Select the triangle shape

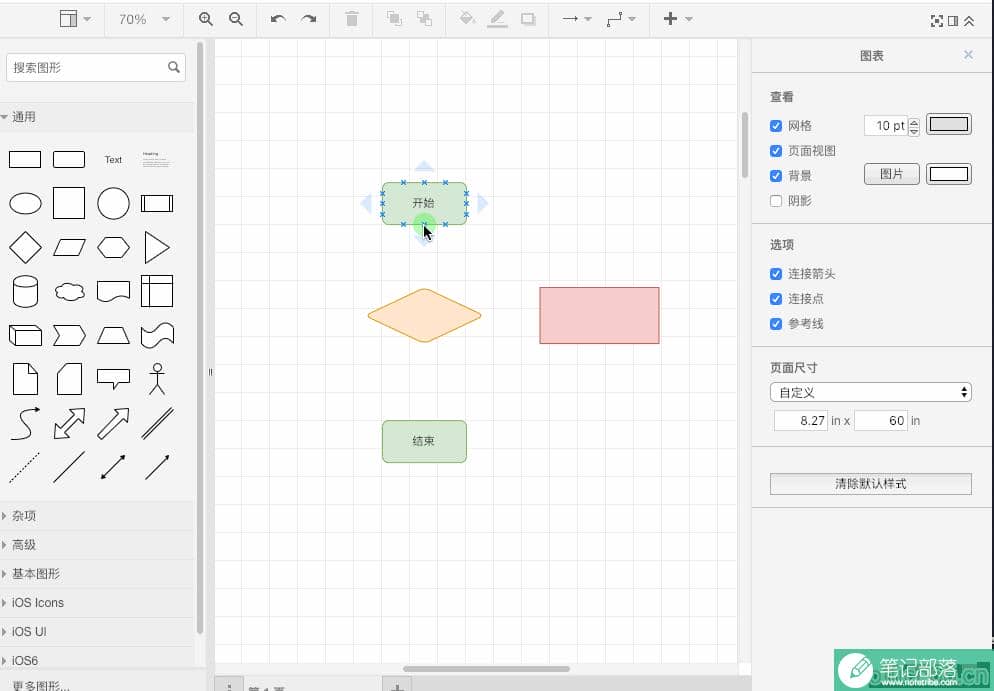pyautogui.click(x=157, y=247)
